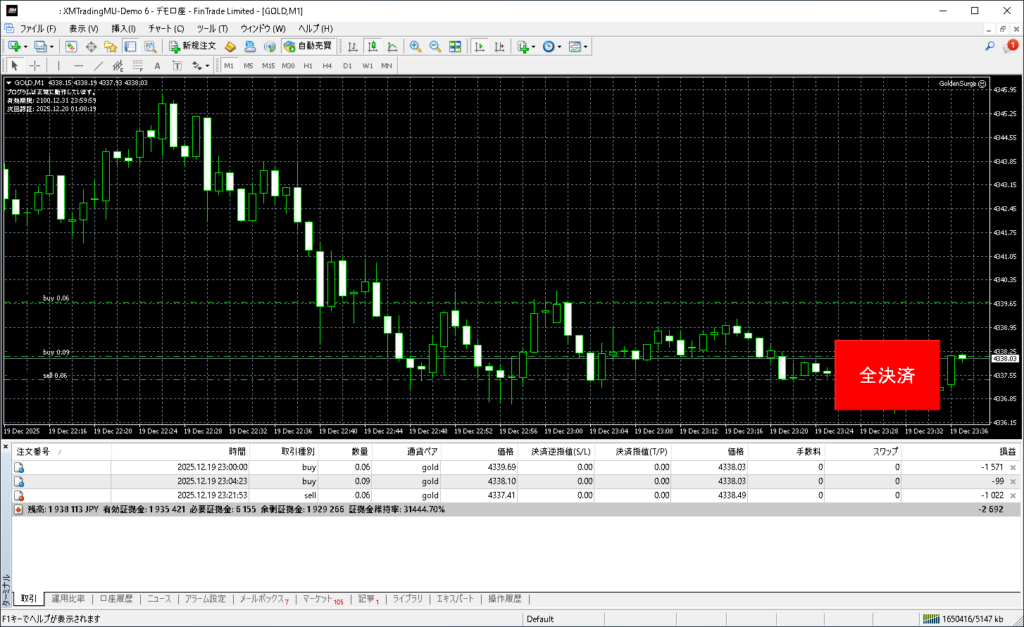The image size is (1024, 627).
Task: Select the zoom out magnifier icon
Action: [435, 46]
